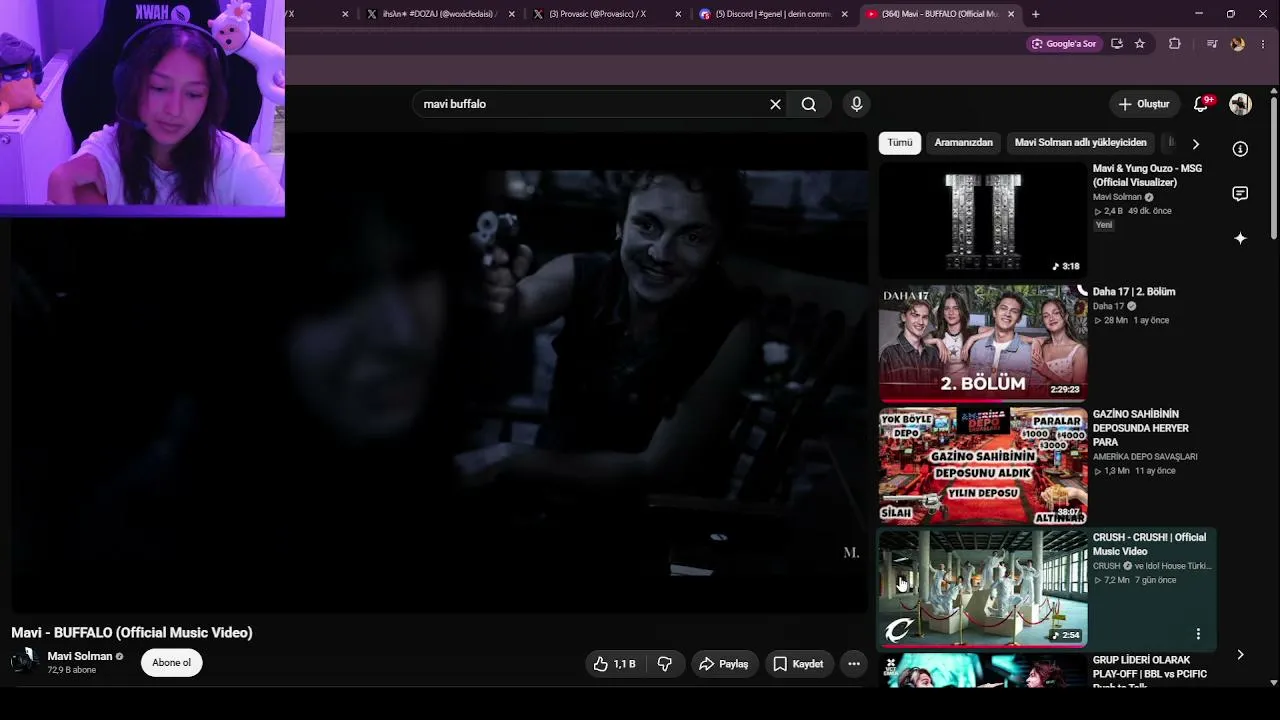Clear the 'mavi buffalo' search text

click(775, 104)
